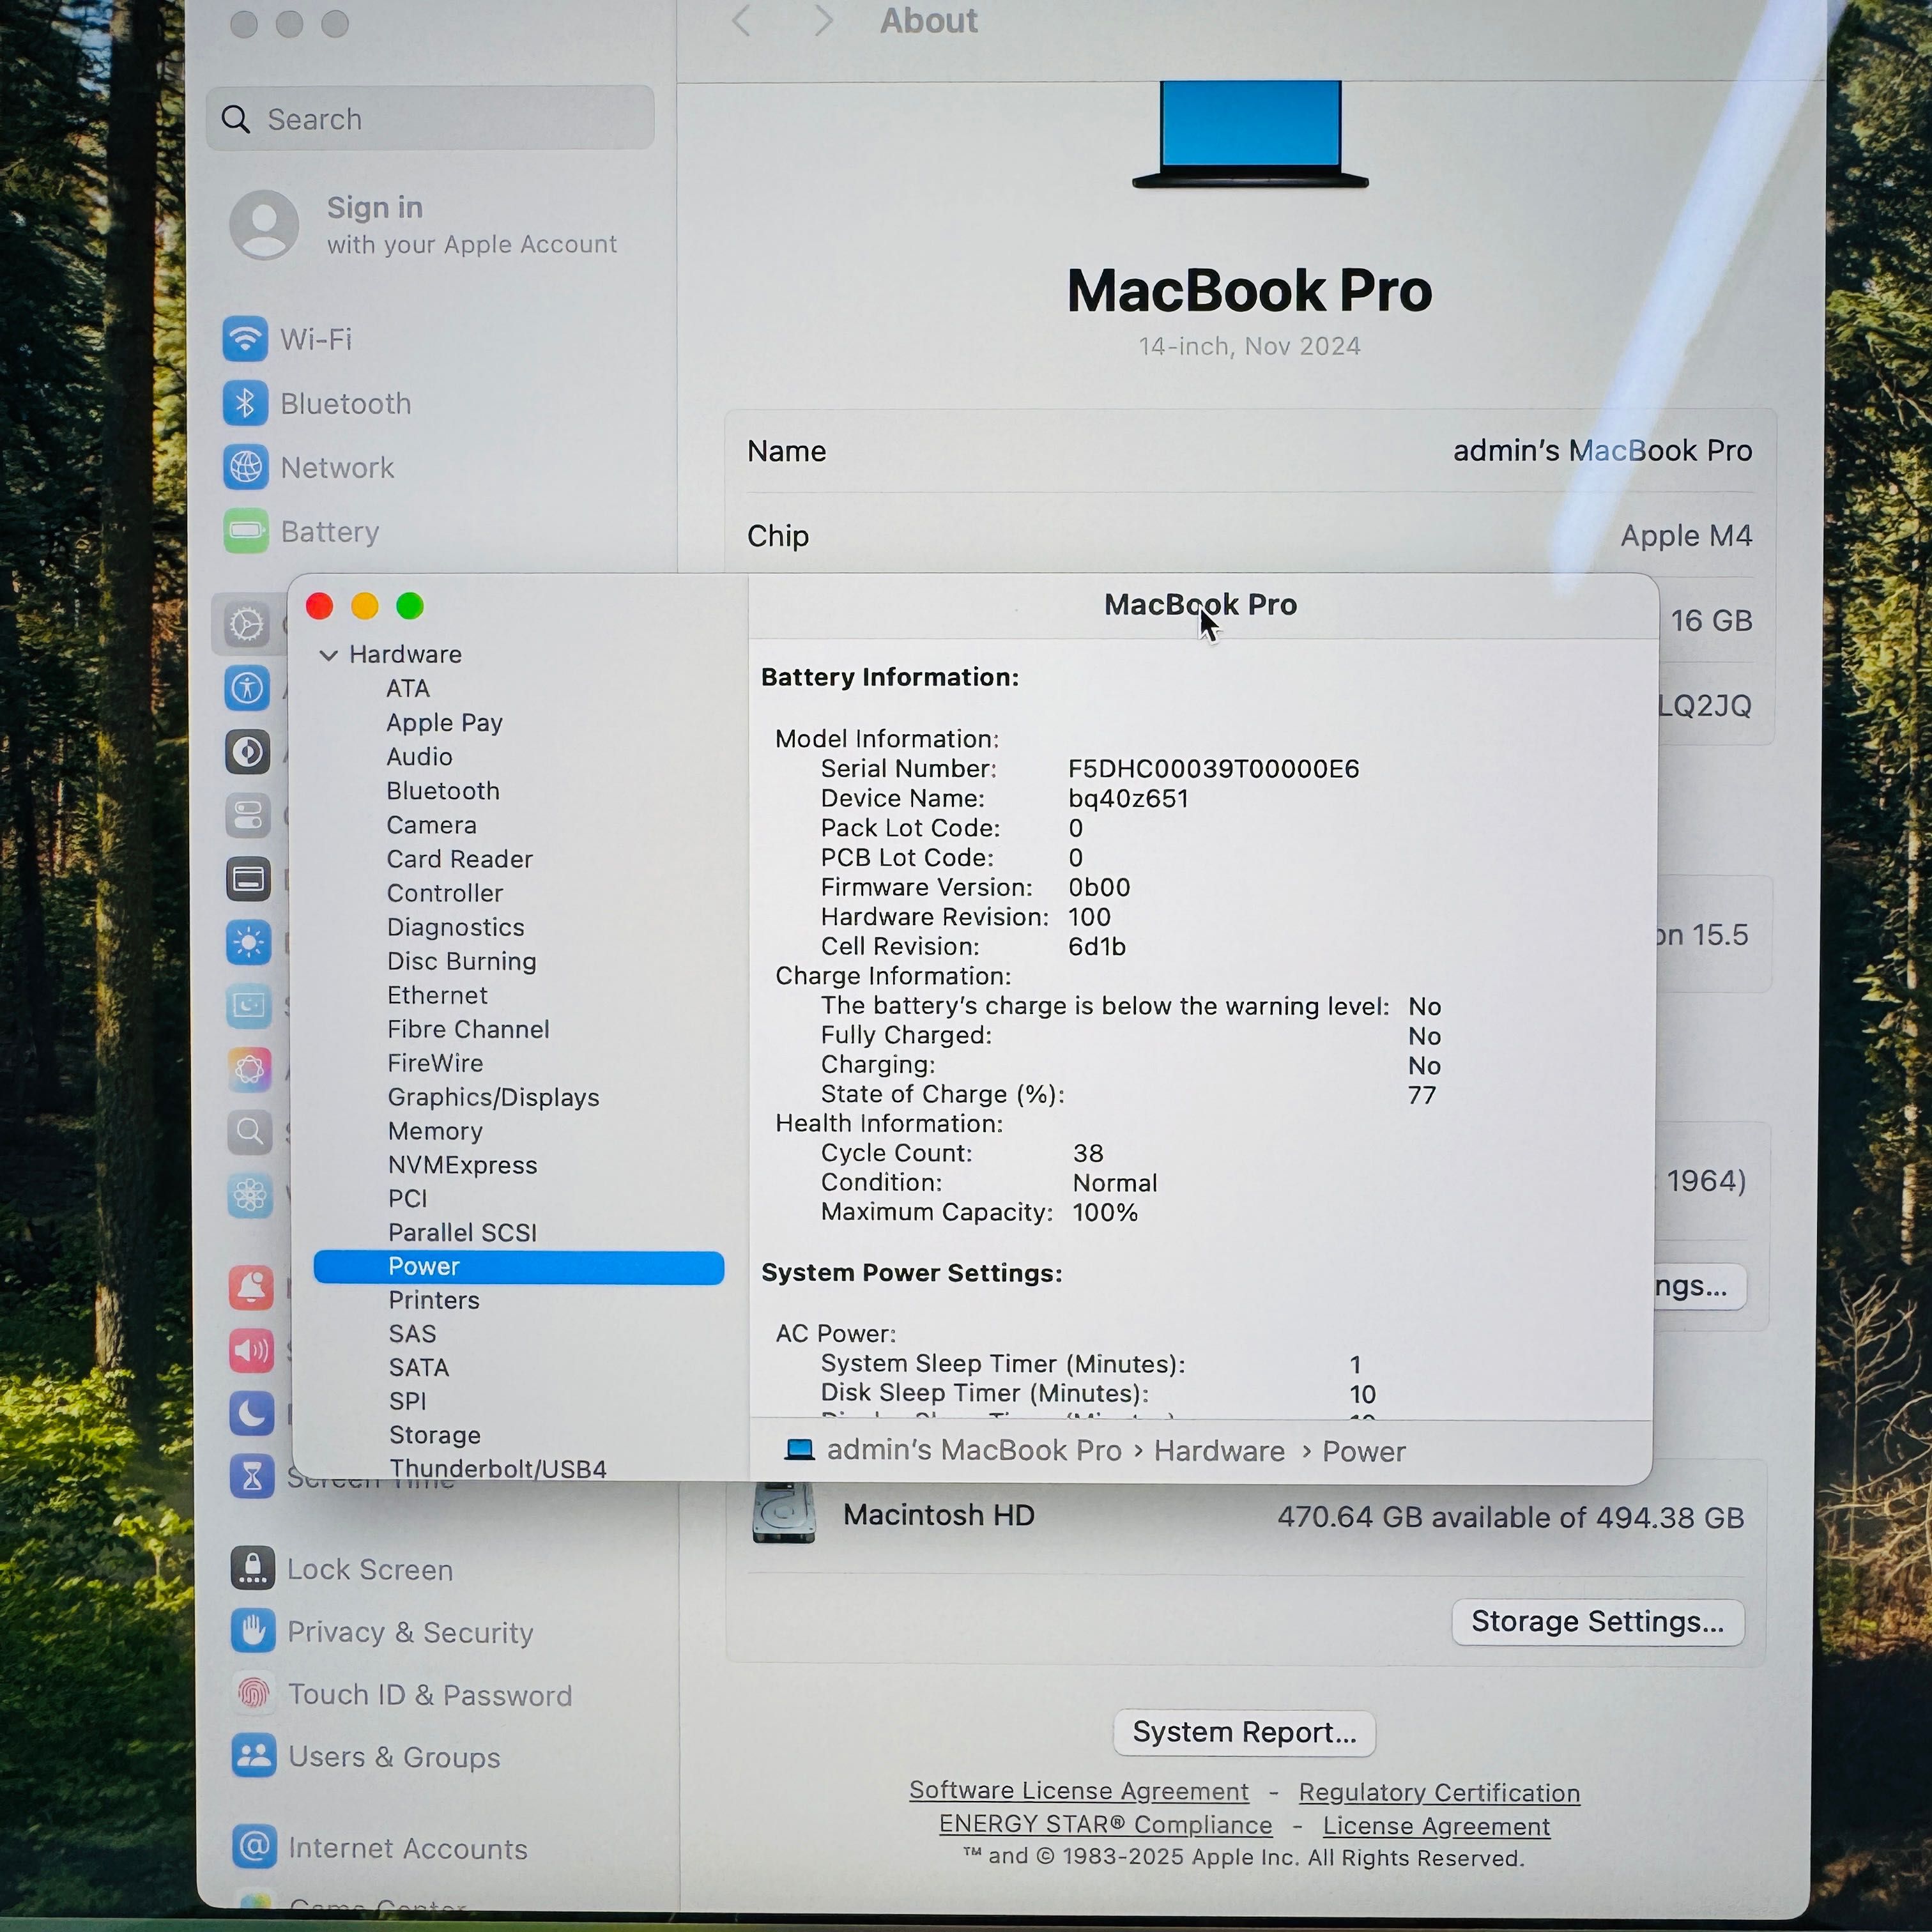
Task: Select SATA in hardware list
Action: [x=418, y=1367]
